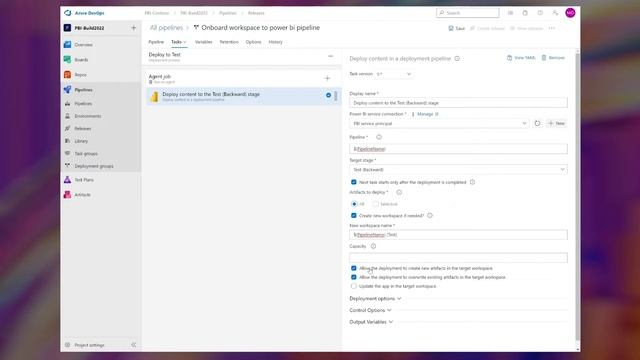Refresh the Power BI service connection list
This screenshot has width=640, height=360.
(x=537, y=123)
